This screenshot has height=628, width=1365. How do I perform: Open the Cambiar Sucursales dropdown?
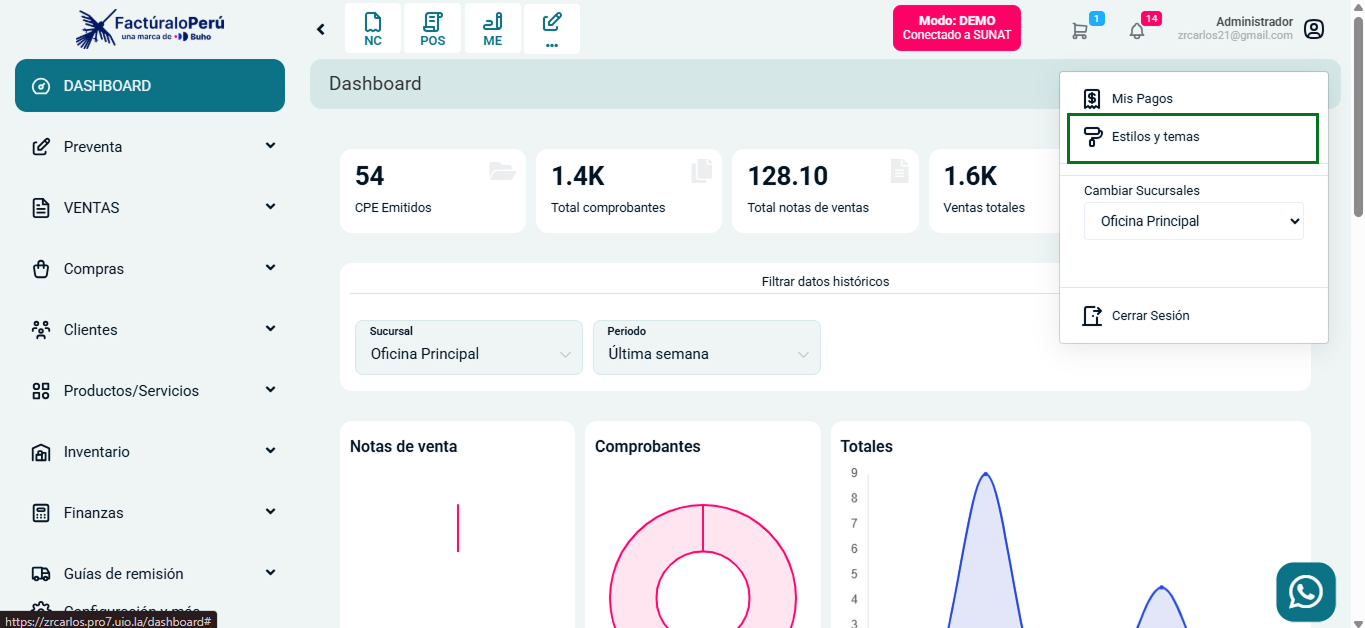(1193, 221)
